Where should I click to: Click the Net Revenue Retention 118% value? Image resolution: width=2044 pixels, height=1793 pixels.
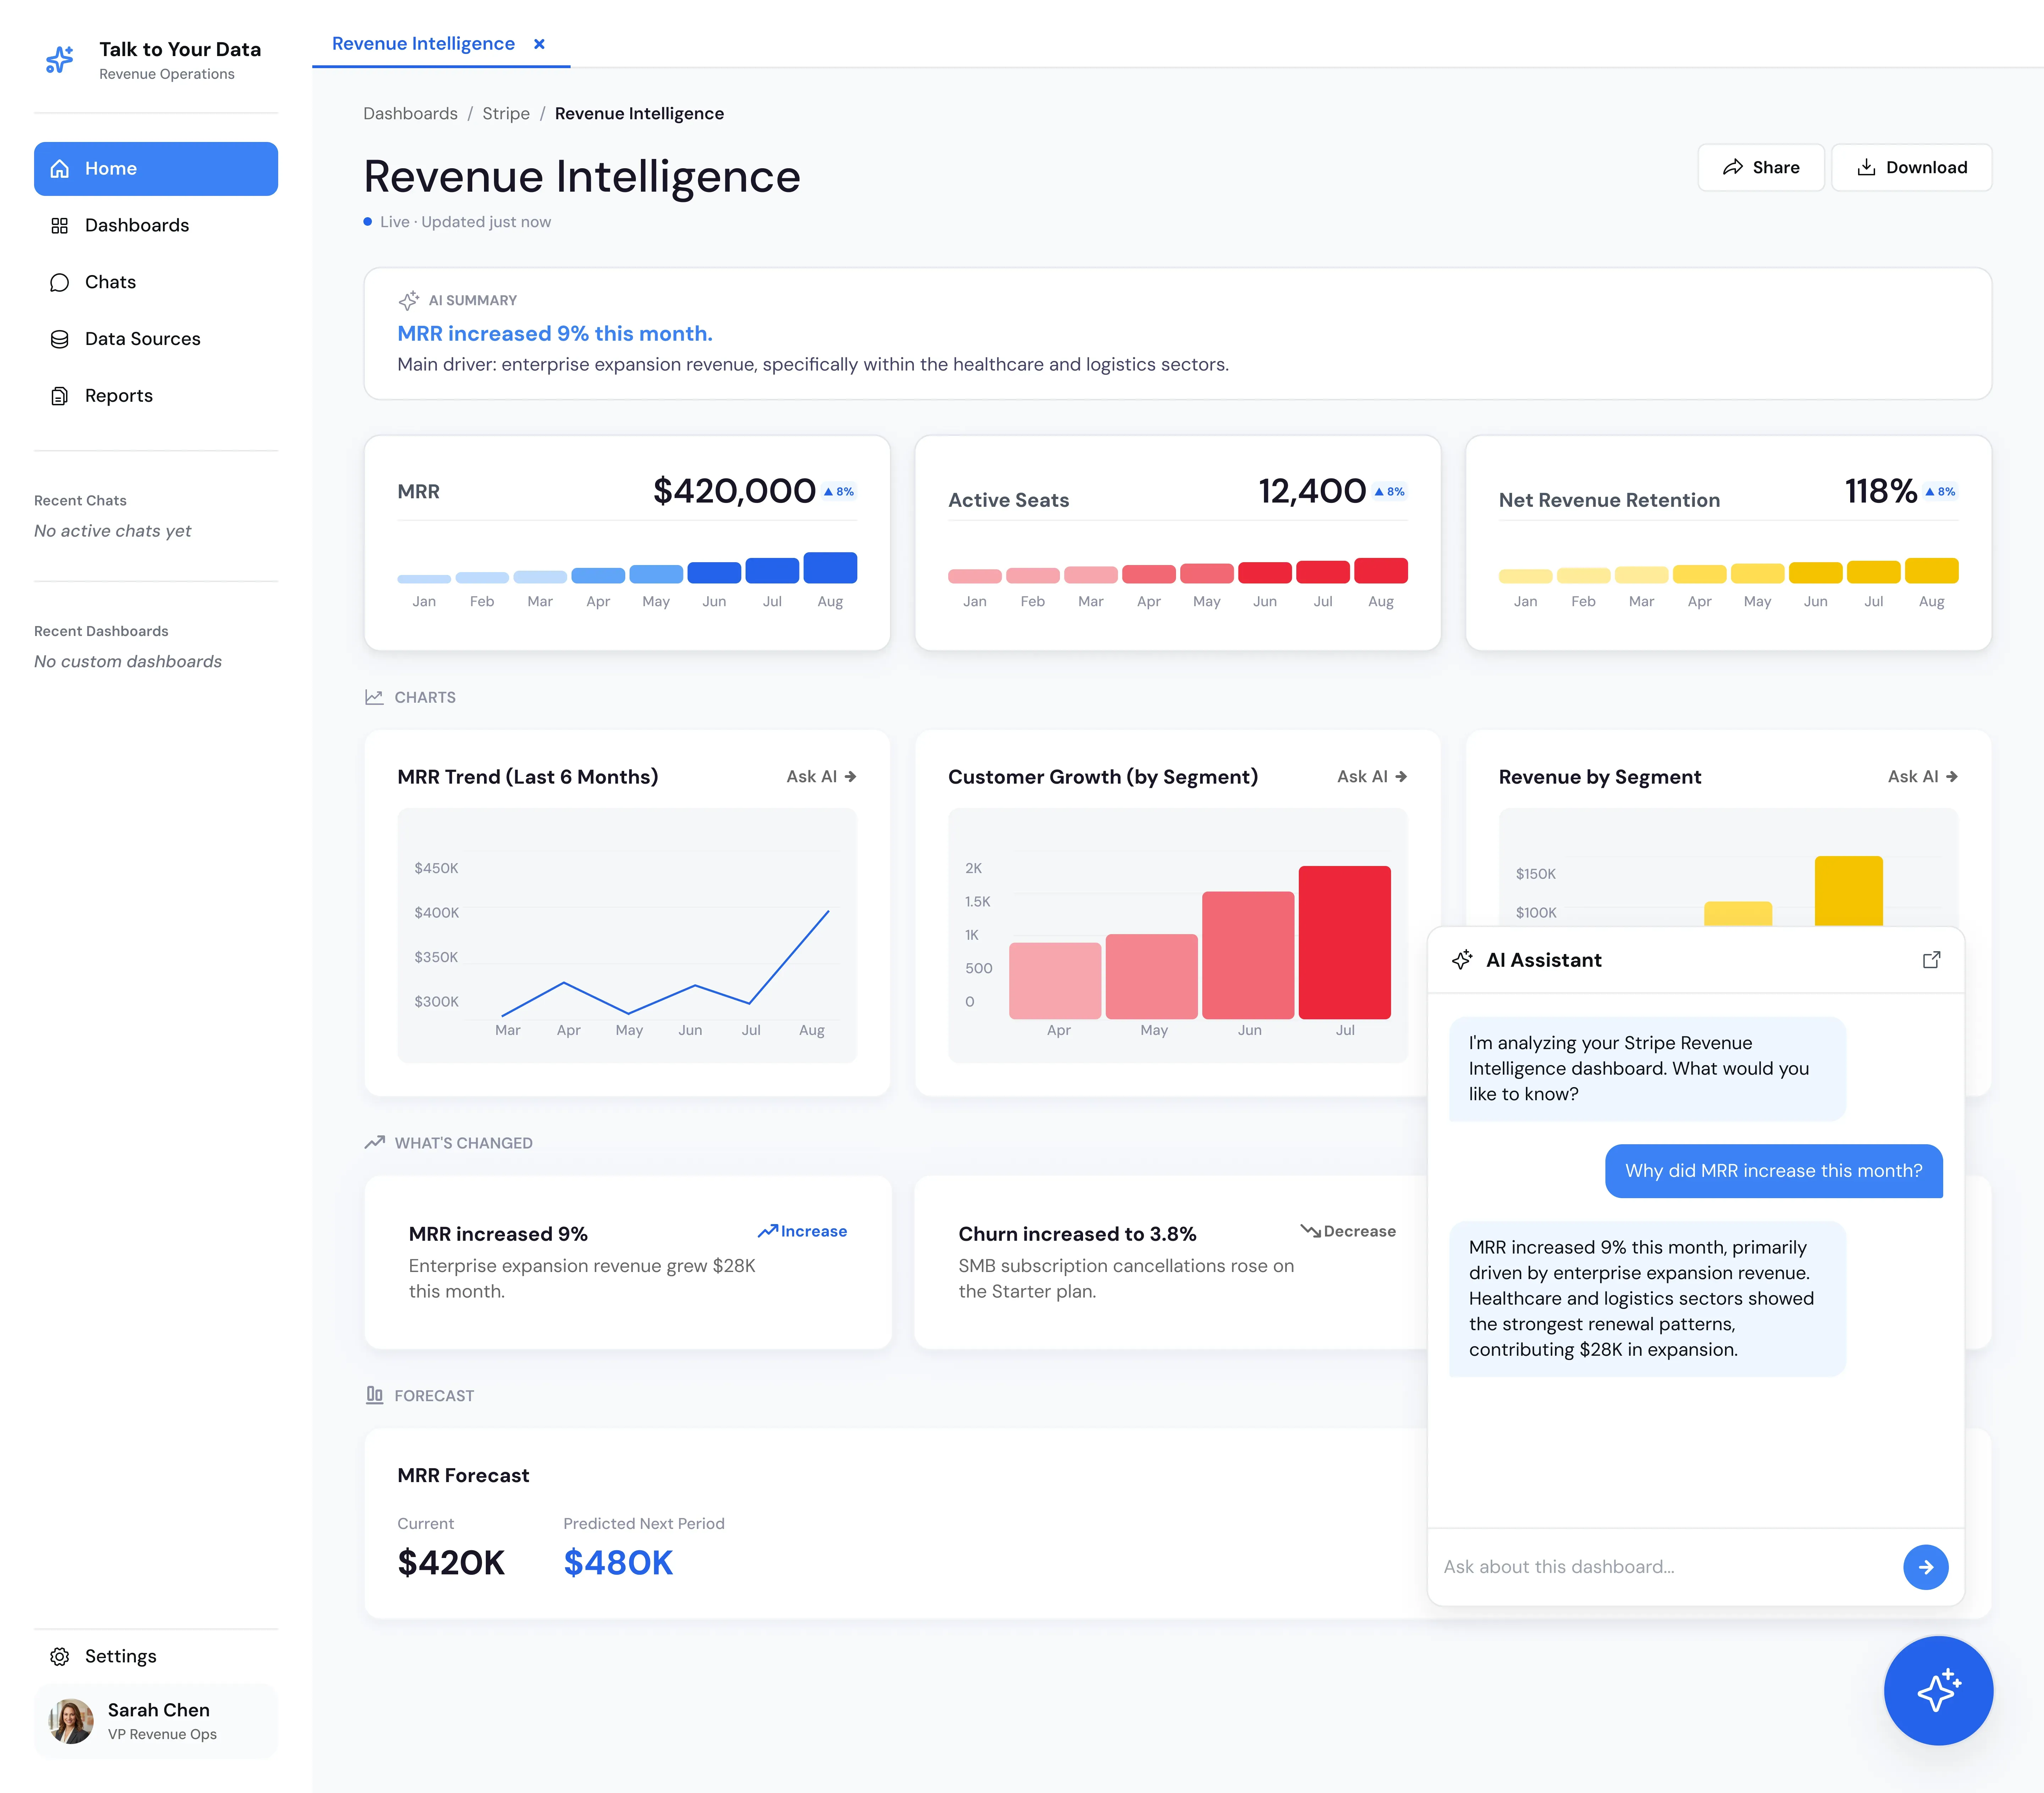click(x=1881, y=491)
